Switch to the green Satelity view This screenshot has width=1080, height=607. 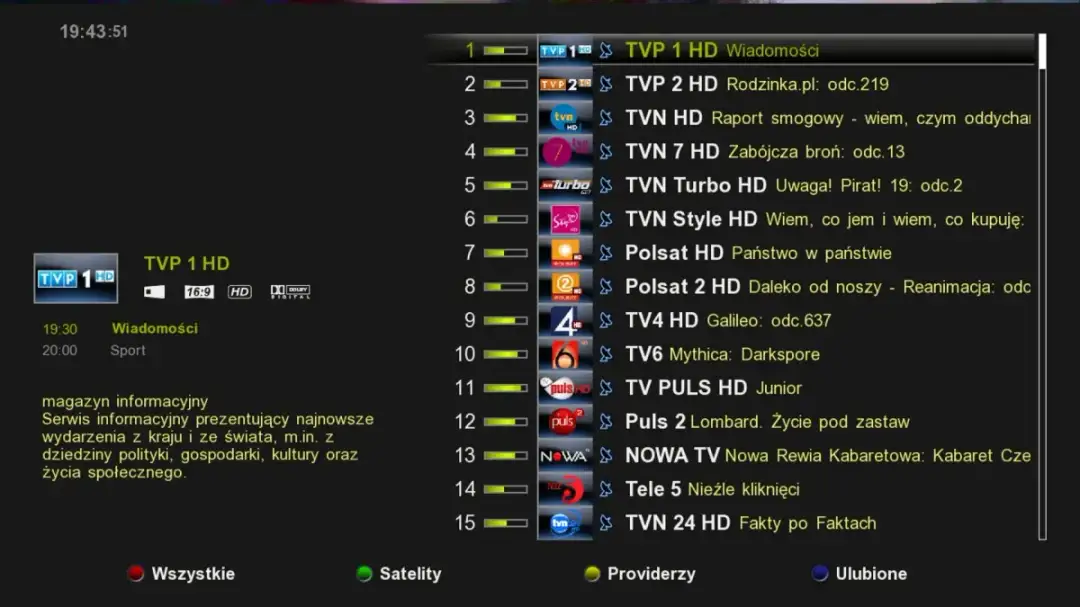[399, 574]
